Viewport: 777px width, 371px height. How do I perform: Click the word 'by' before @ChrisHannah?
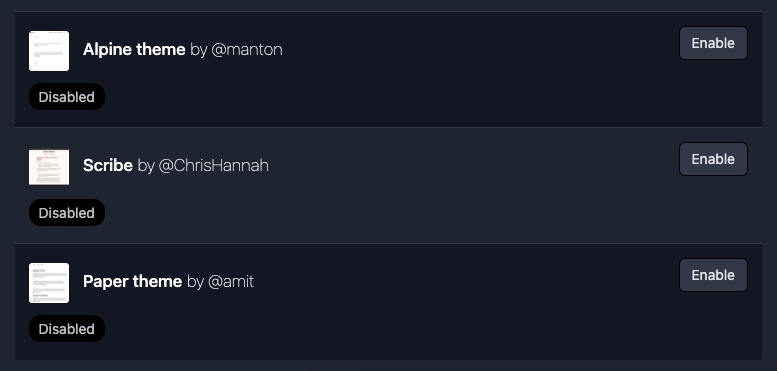[x=146, y=166]
